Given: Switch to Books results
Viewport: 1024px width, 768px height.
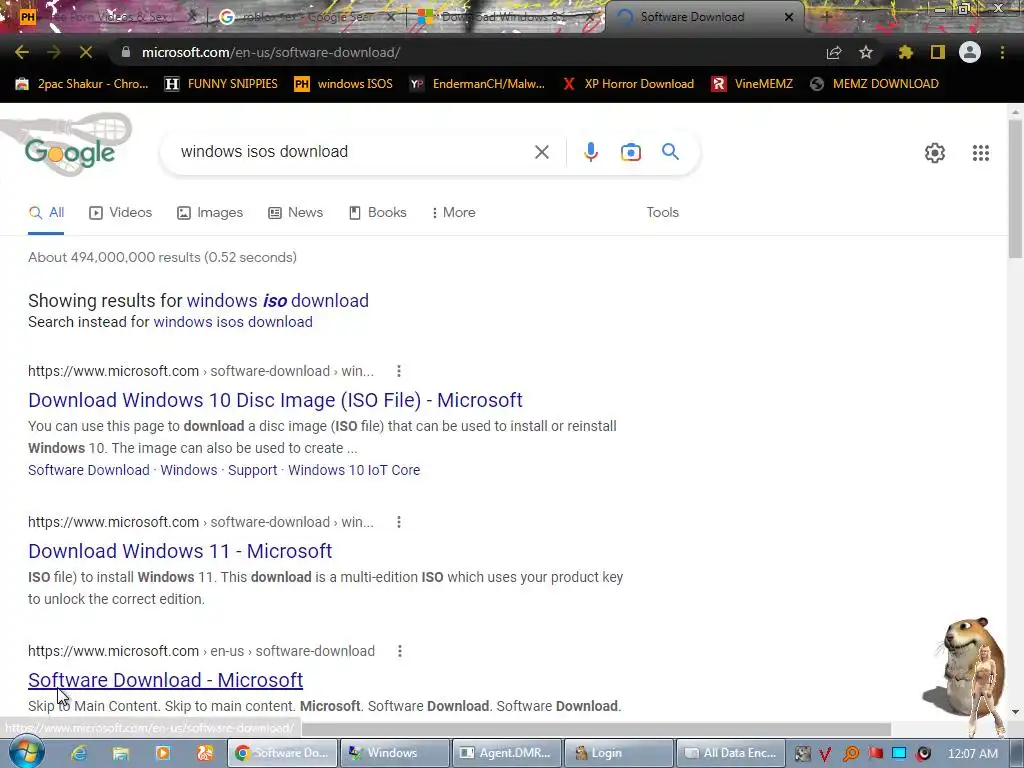Looking at the screenshot, I should pos(377,212).
